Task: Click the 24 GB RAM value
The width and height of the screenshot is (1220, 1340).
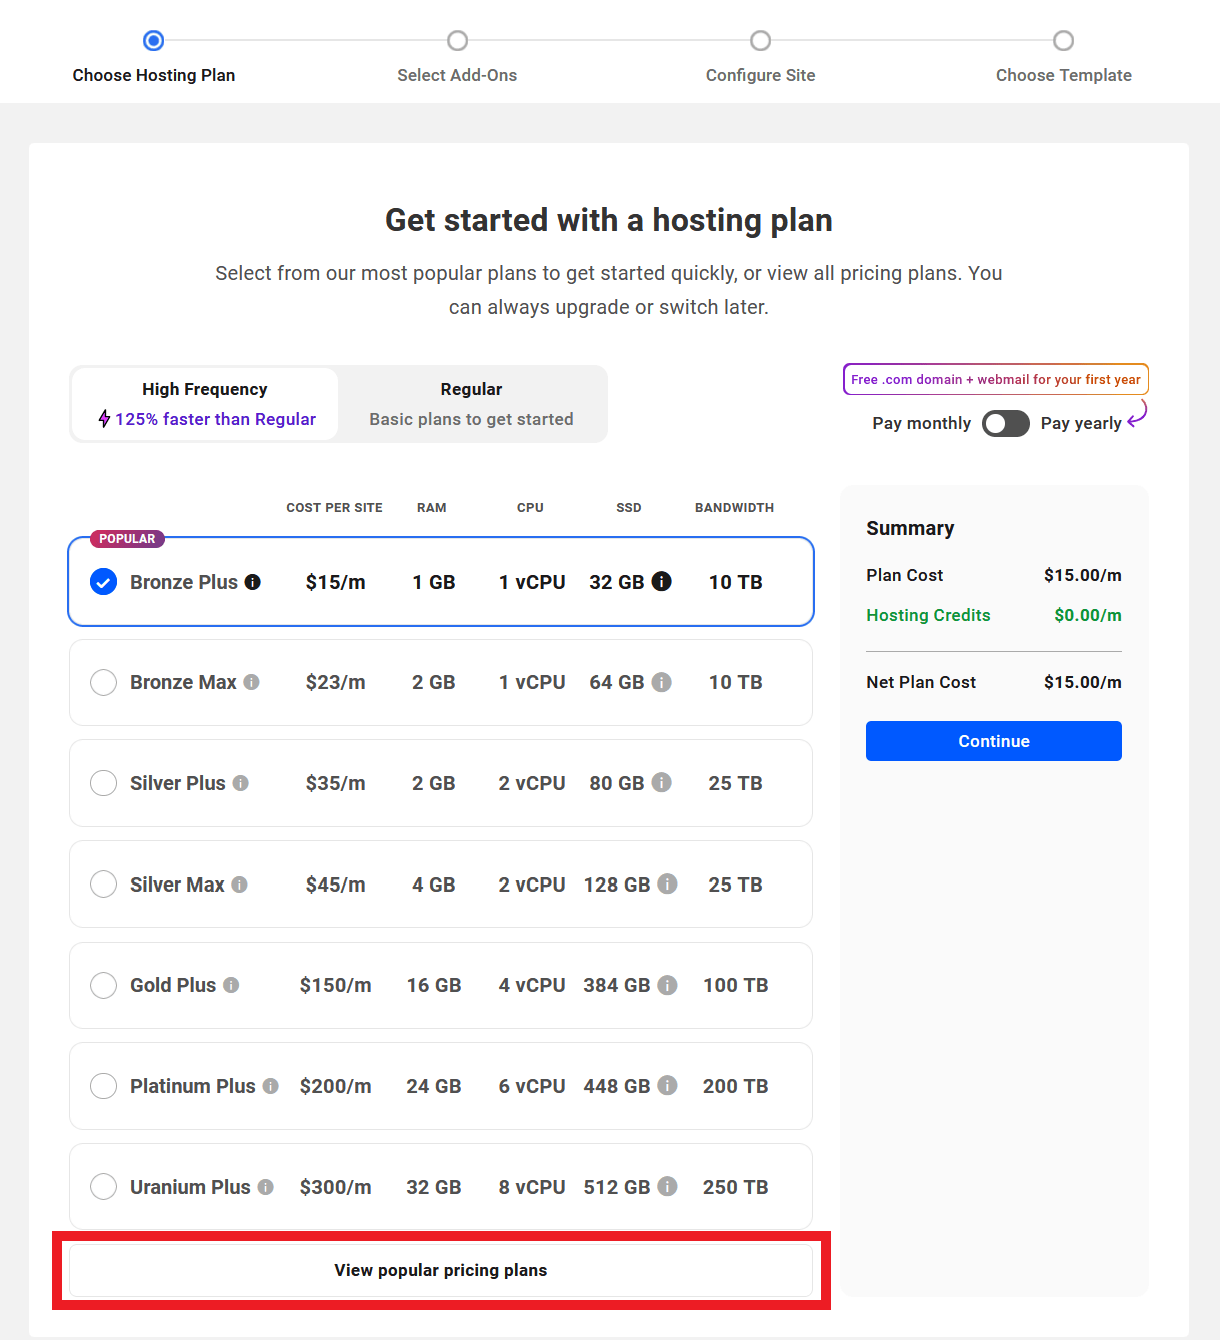Action: pos(434,1086)
